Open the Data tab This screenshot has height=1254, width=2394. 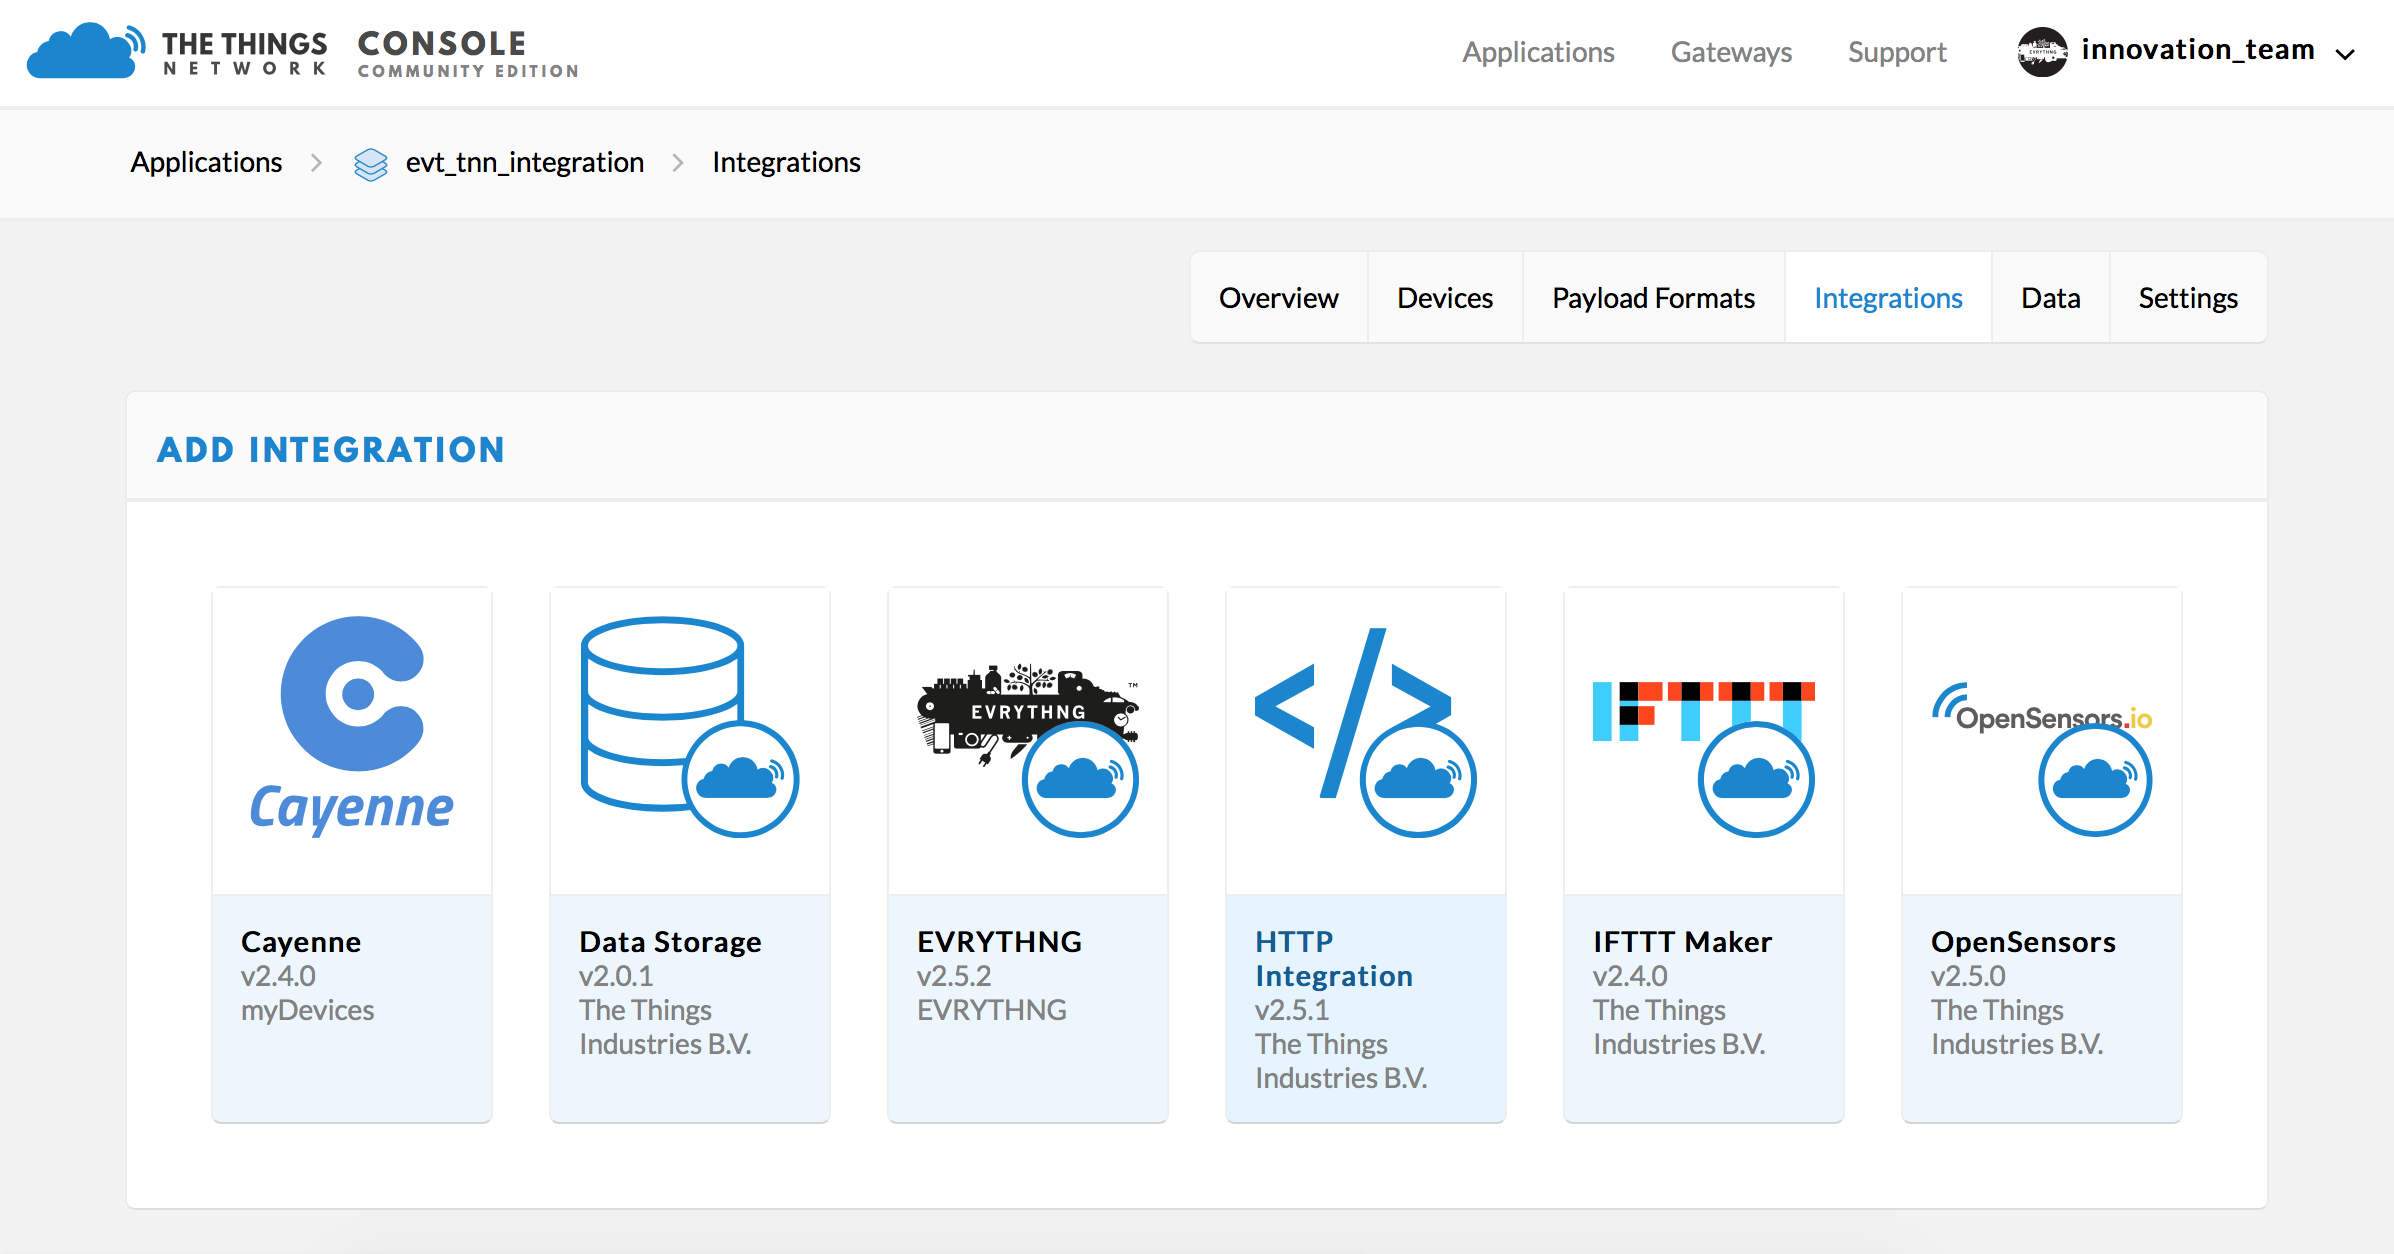tap(2050, 298)
